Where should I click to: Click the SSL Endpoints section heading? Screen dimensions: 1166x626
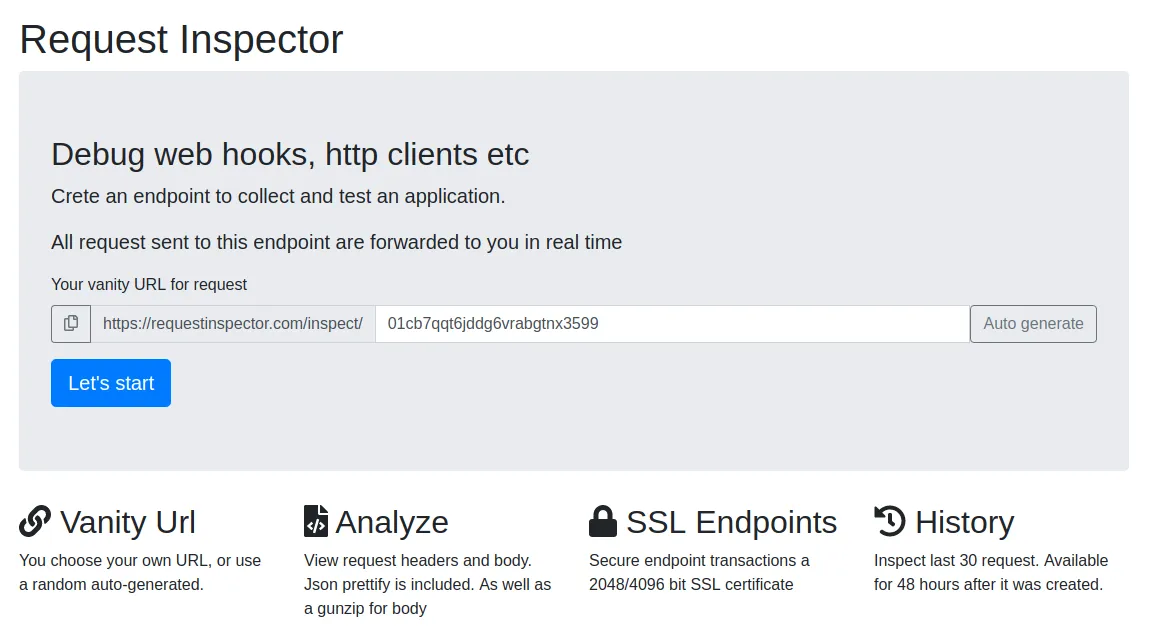(731, 521)
